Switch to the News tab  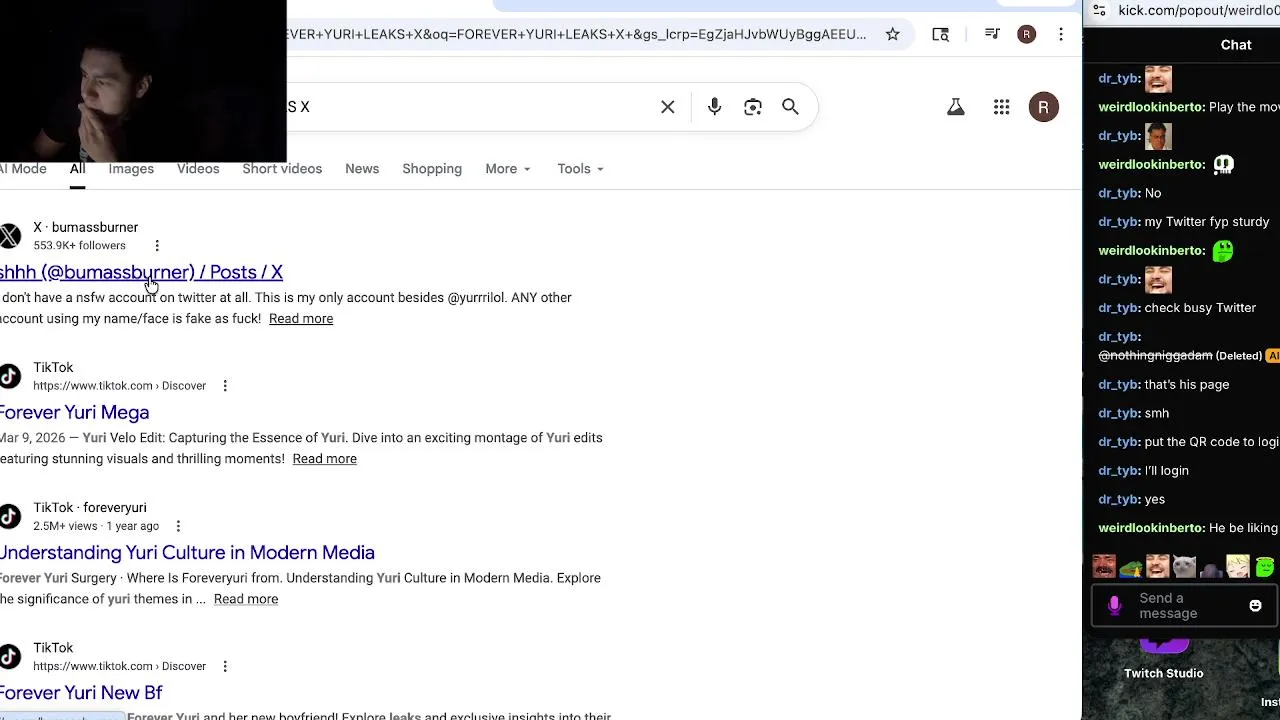[362, 169]
